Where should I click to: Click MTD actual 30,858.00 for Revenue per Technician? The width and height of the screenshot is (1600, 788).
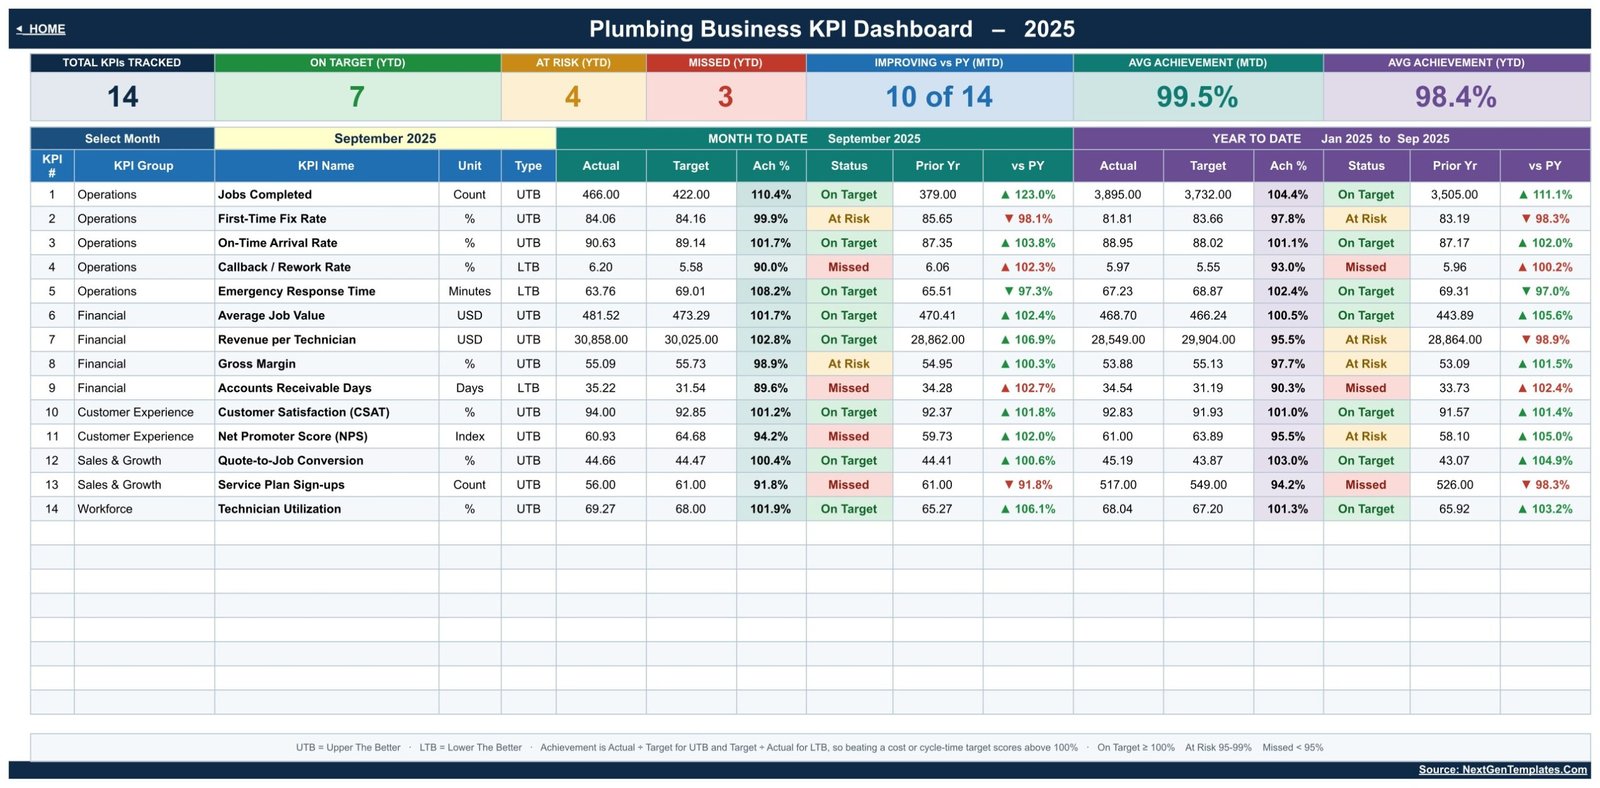pos(601,340)
